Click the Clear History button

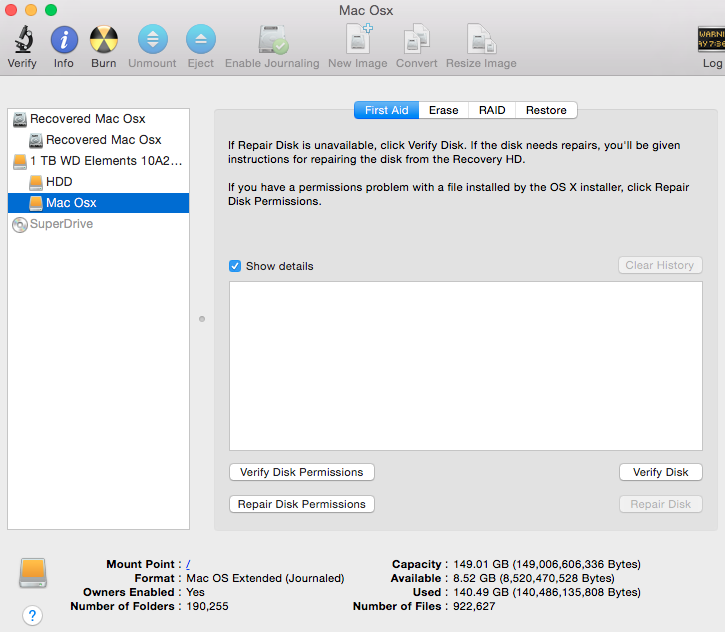point(660,265)
